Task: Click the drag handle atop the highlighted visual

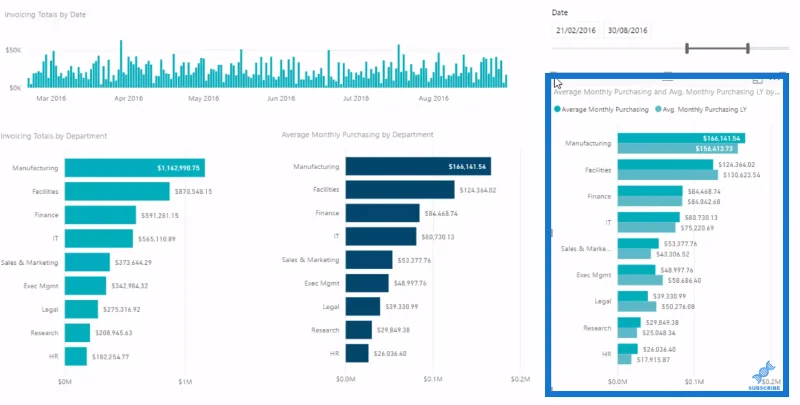Action: tap(667, 80)
